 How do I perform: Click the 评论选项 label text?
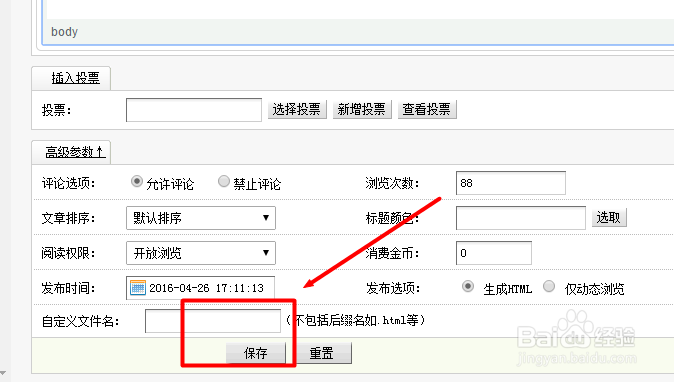pos(68,183)
